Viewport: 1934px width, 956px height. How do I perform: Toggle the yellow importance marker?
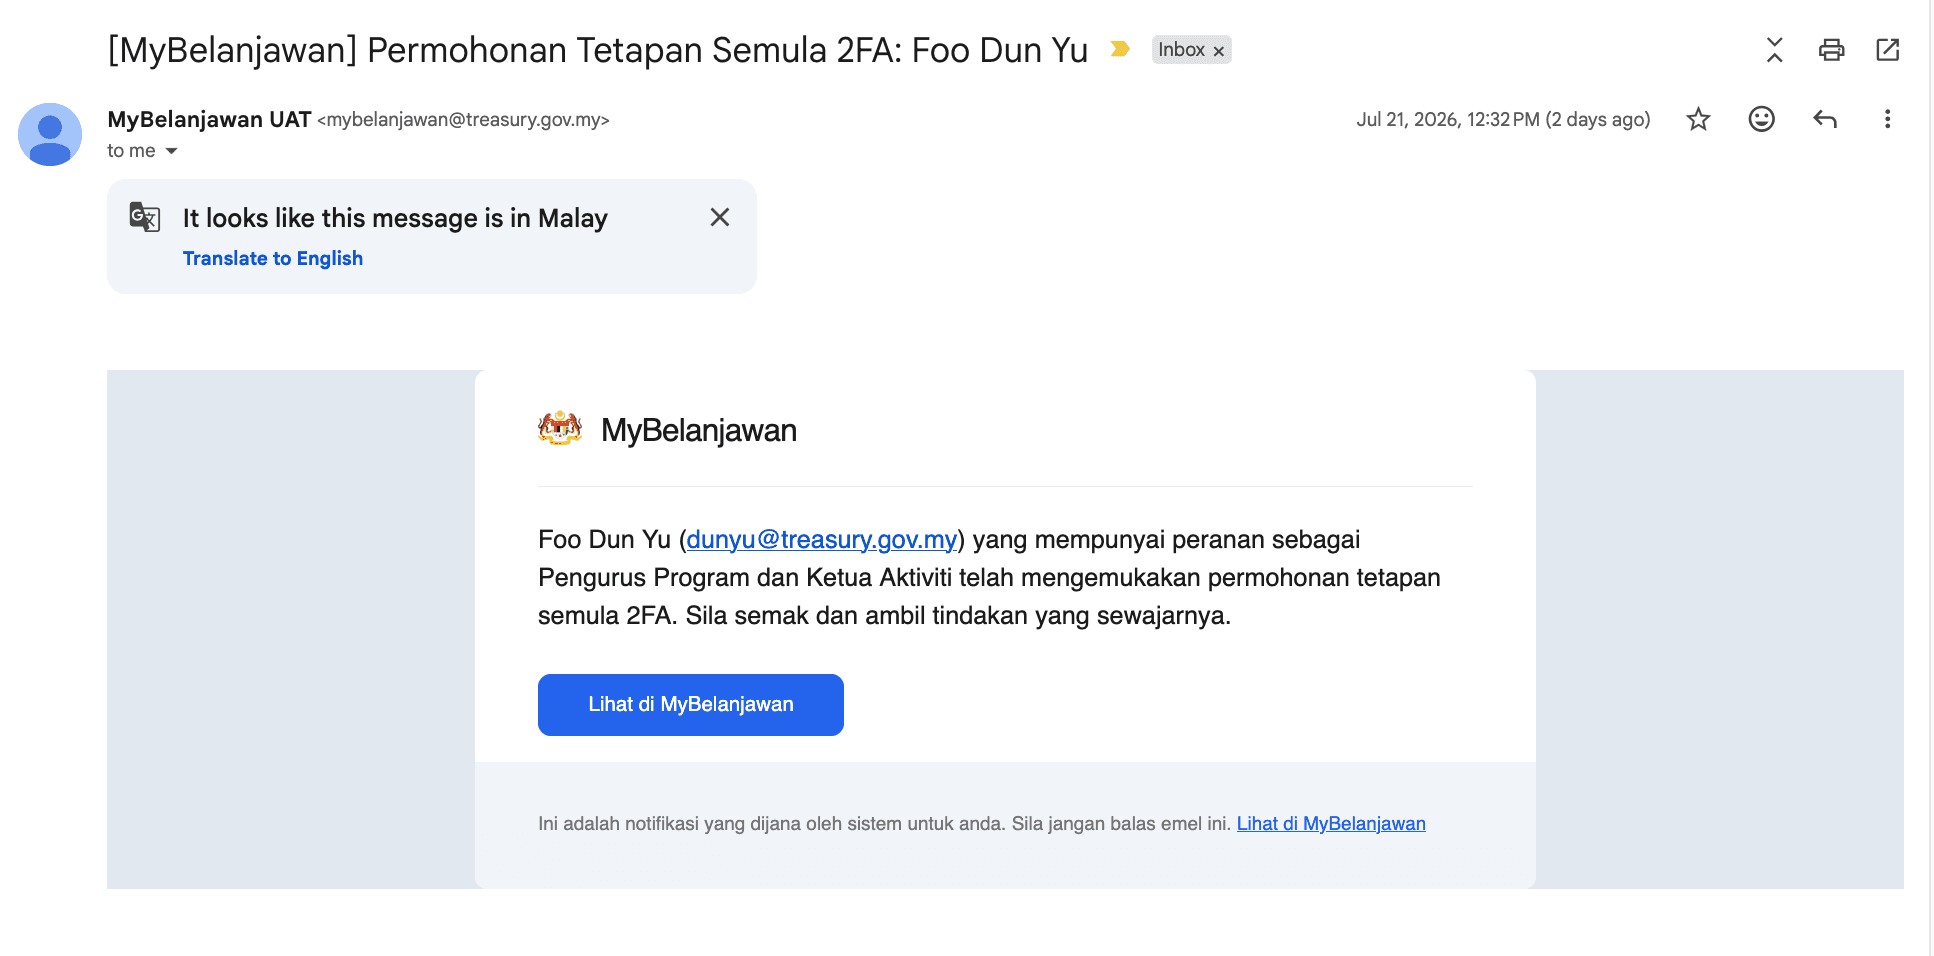pos(1120,49)
